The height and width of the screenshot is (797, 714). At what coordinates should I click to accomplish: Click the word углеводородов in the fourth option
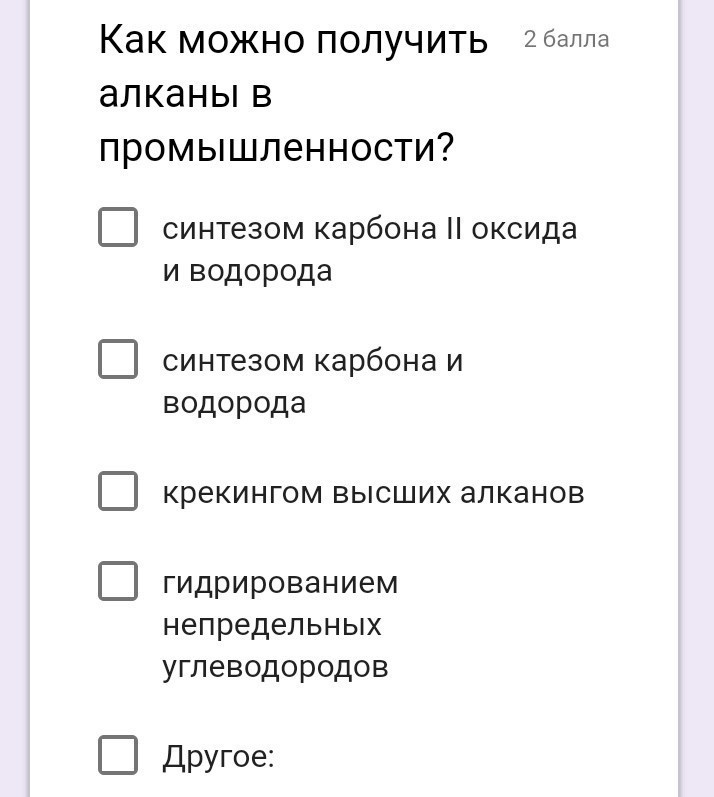(275, 667)
